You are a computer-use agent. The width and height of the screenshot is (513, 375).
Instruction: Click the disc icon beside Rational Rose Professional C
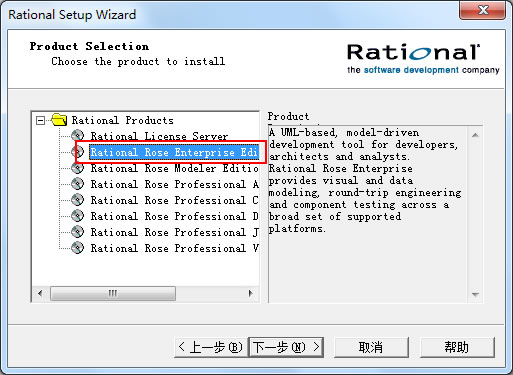coord(78,200)
